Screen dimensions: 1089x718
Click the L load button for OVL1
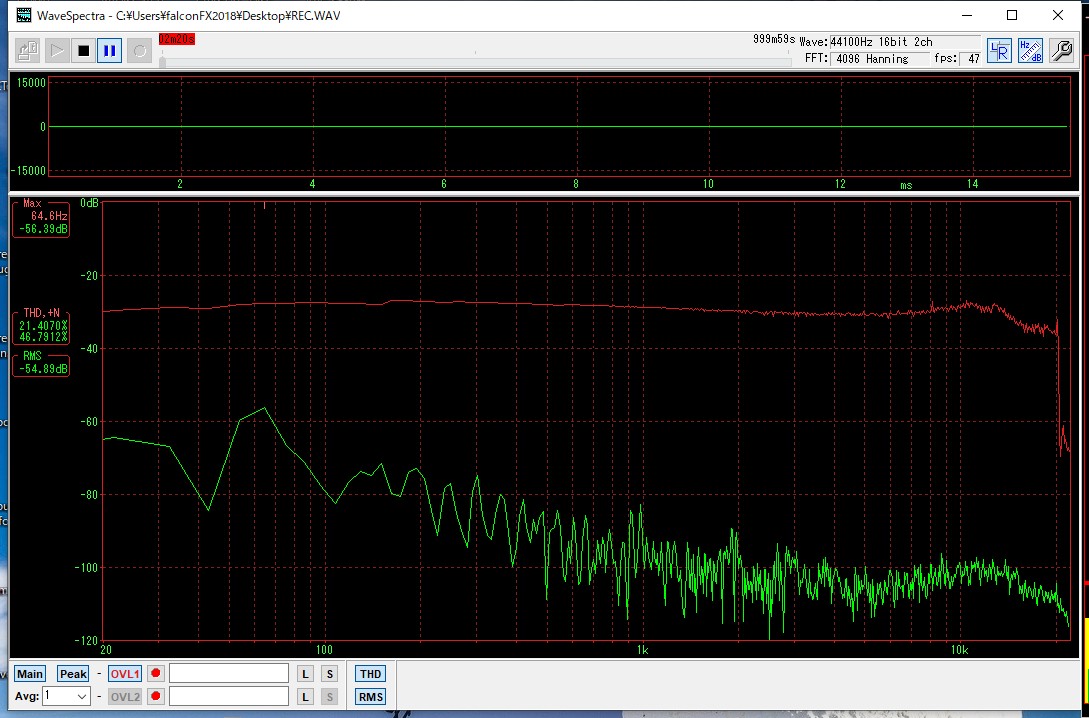[x=306, y=674]
